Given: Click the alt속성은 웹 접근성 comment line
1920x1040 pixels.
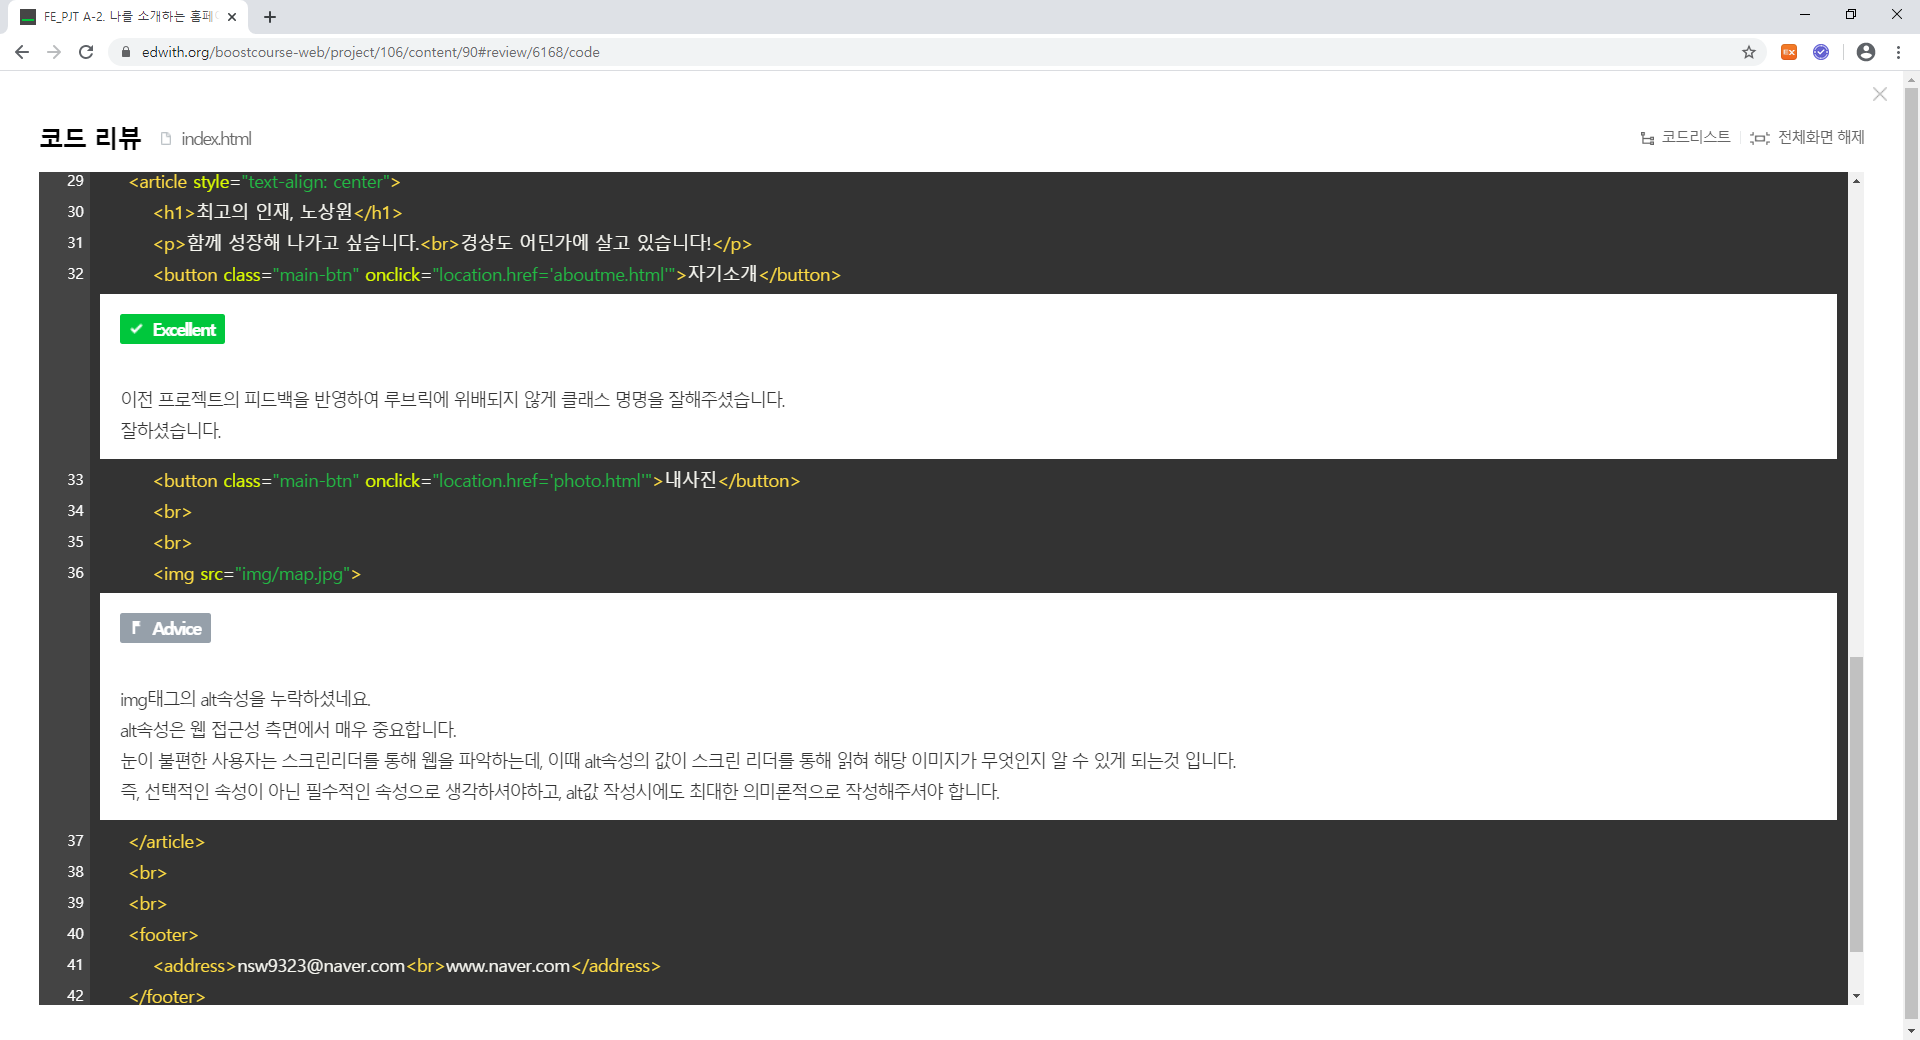Looking at the screenshot, I should pyautogui.click(x=288, y=730).
